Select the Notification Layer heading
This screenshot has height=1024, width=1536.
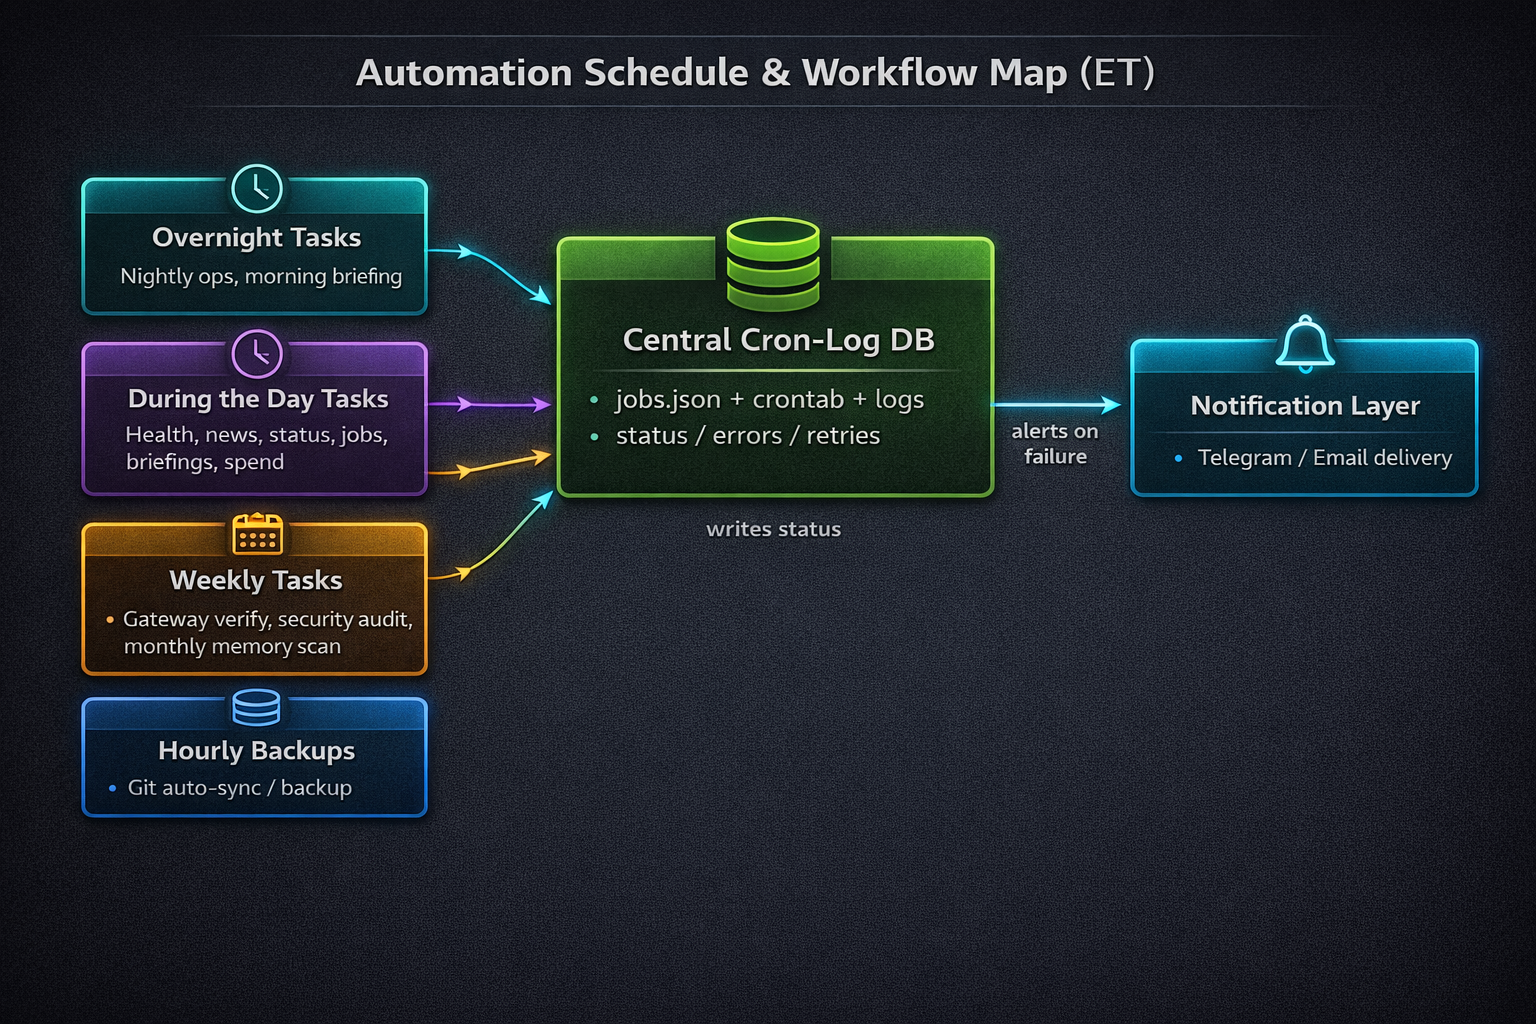[x=1305, y=406]
